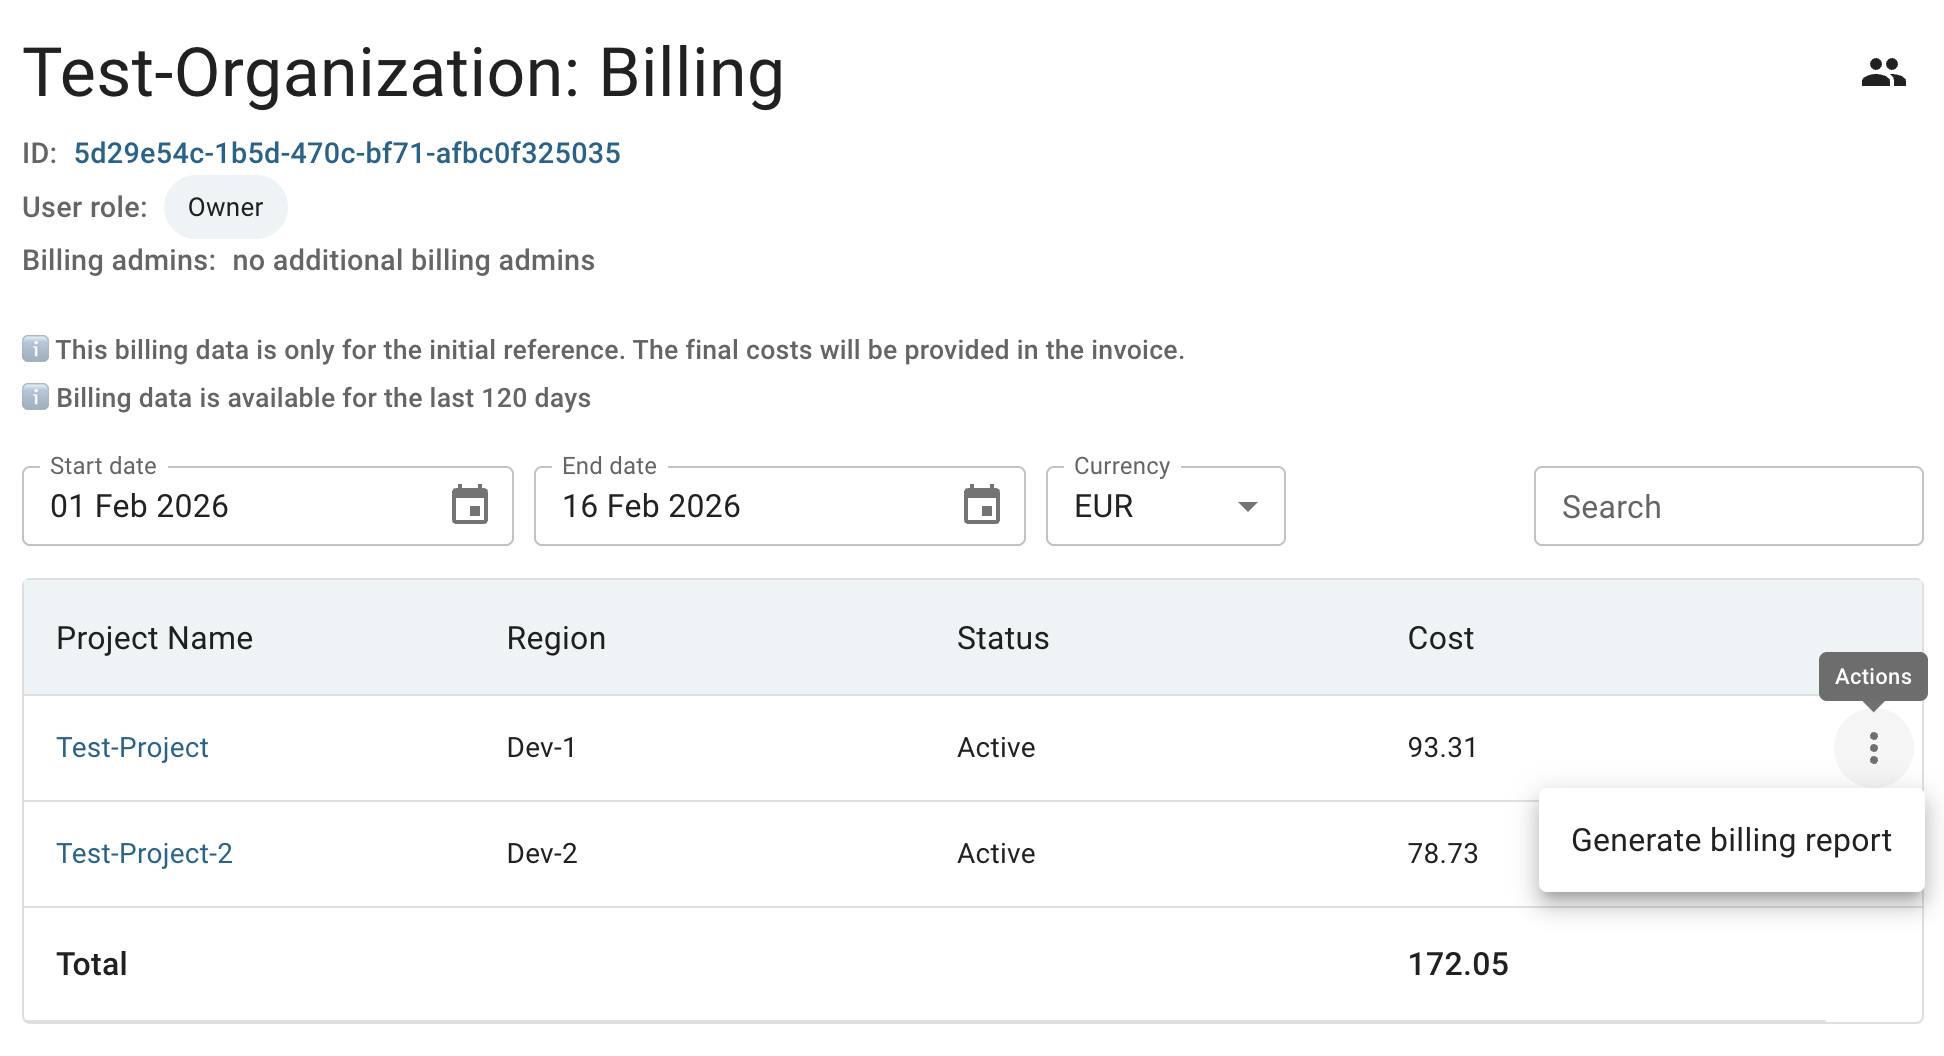Click the Start date field showing 01 Feb 2026

click(x=240, y=506)
